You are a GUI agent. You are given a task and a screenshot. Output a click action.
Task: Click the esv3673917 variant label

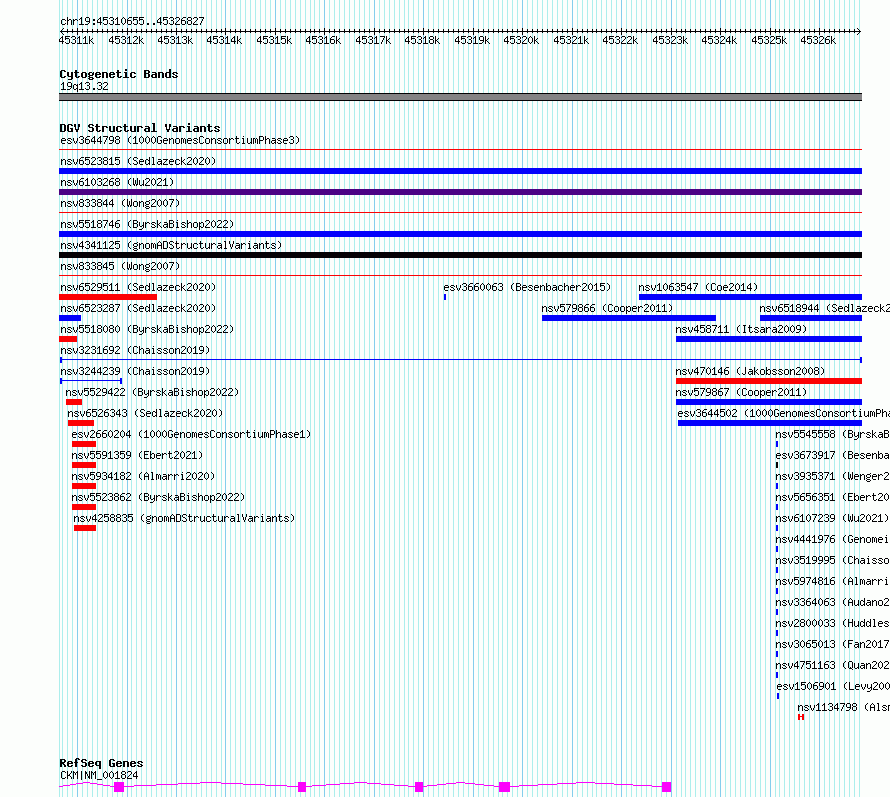tap(833, 455)
